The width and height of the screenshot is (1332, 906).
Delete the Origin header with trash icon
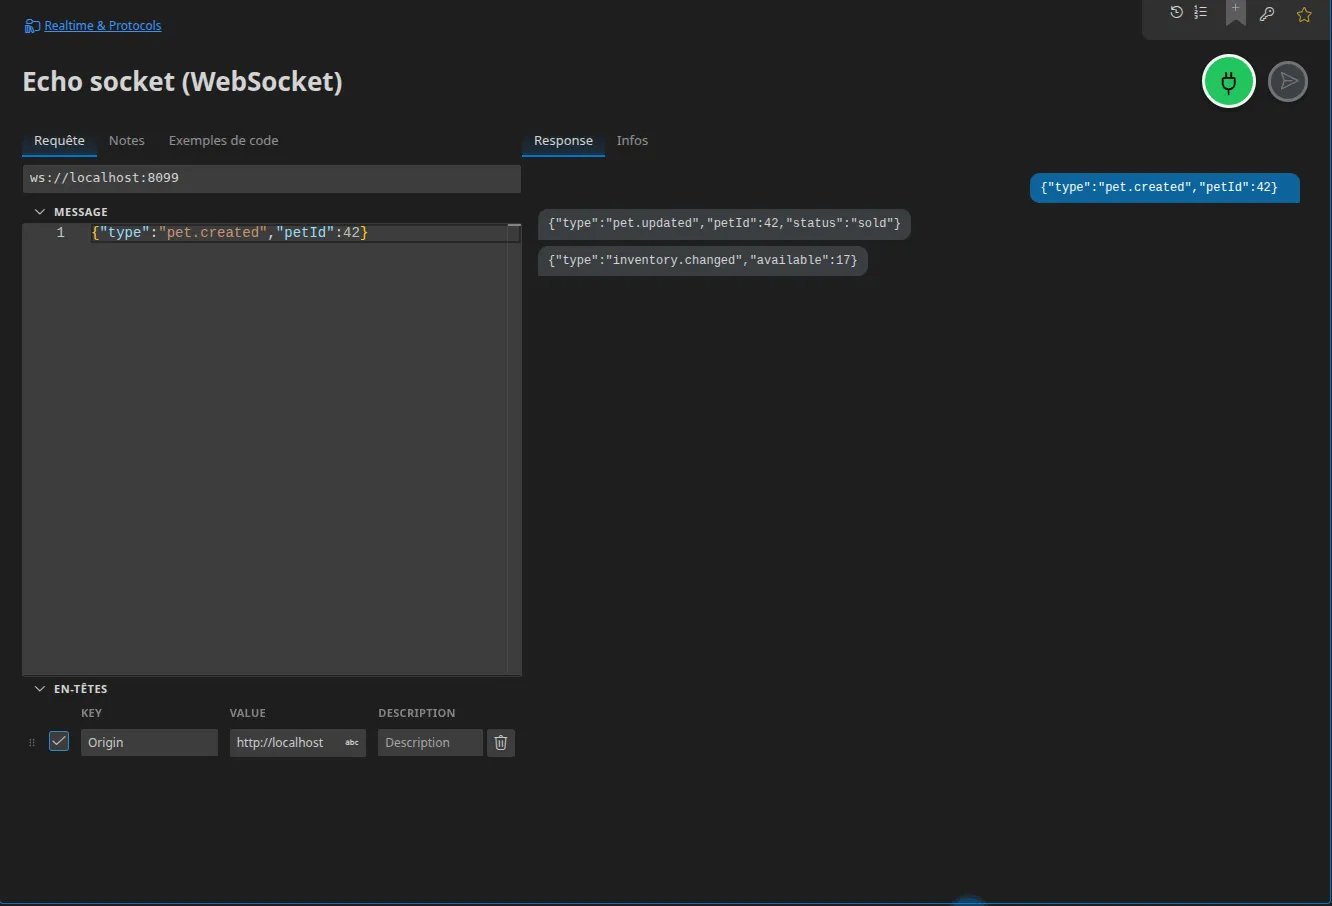click(501, 743)
